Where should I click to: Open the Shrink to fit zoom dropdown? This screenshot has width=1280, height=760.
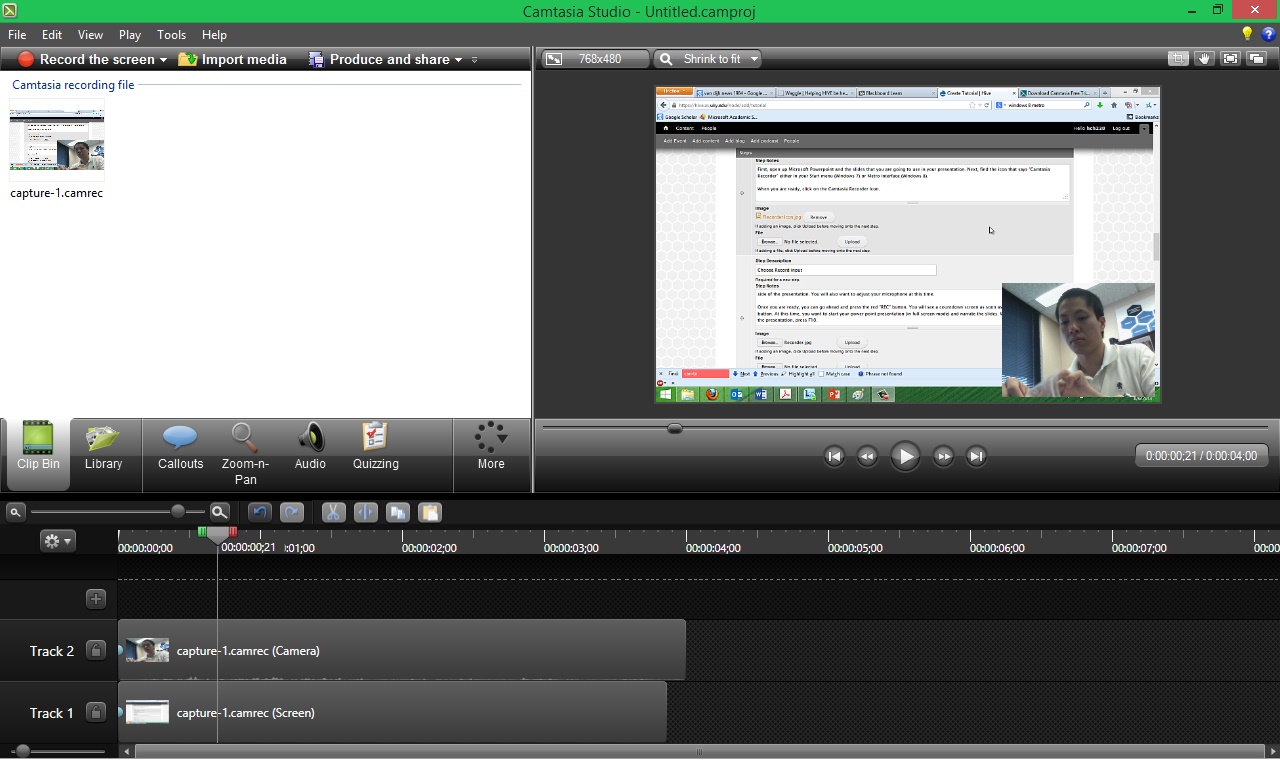pos(708,59)
